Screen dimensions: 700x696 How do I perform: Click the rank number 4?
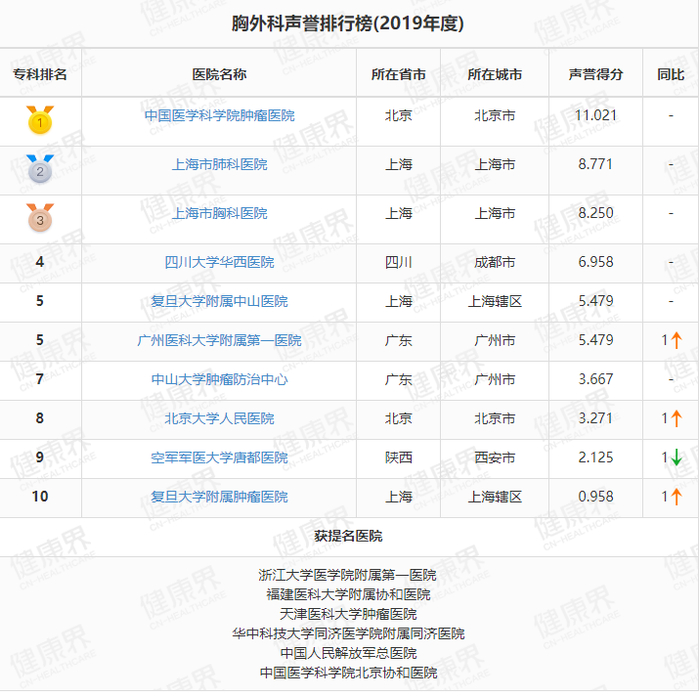click(40, 262)
